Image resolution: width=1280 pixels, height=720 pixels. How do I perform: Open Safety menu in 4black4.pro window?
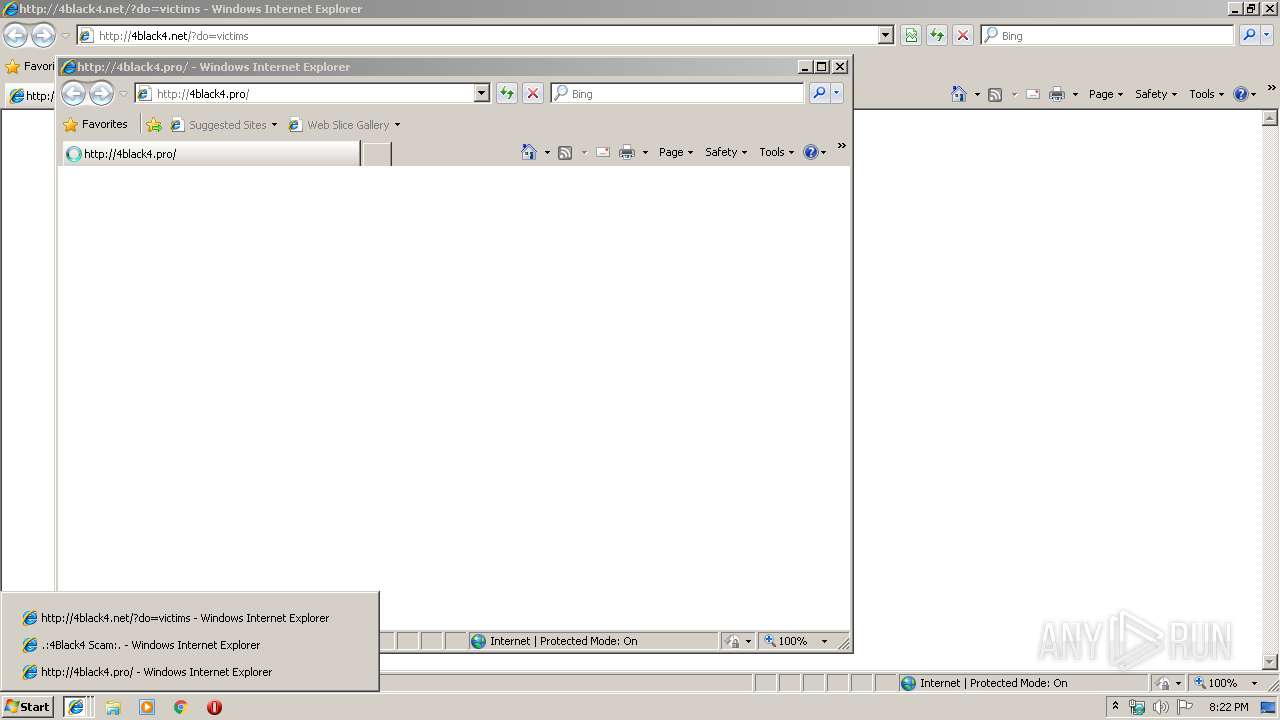click(x=726, y=152)
